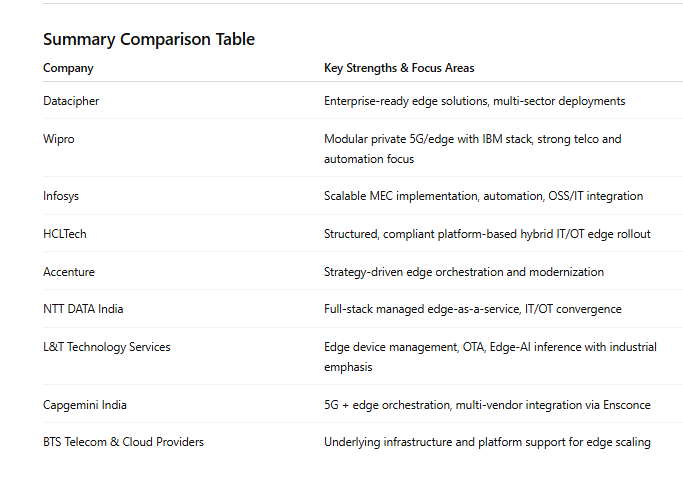Click the Company column header
Screen dimensions: 683x493
(68, 68)
